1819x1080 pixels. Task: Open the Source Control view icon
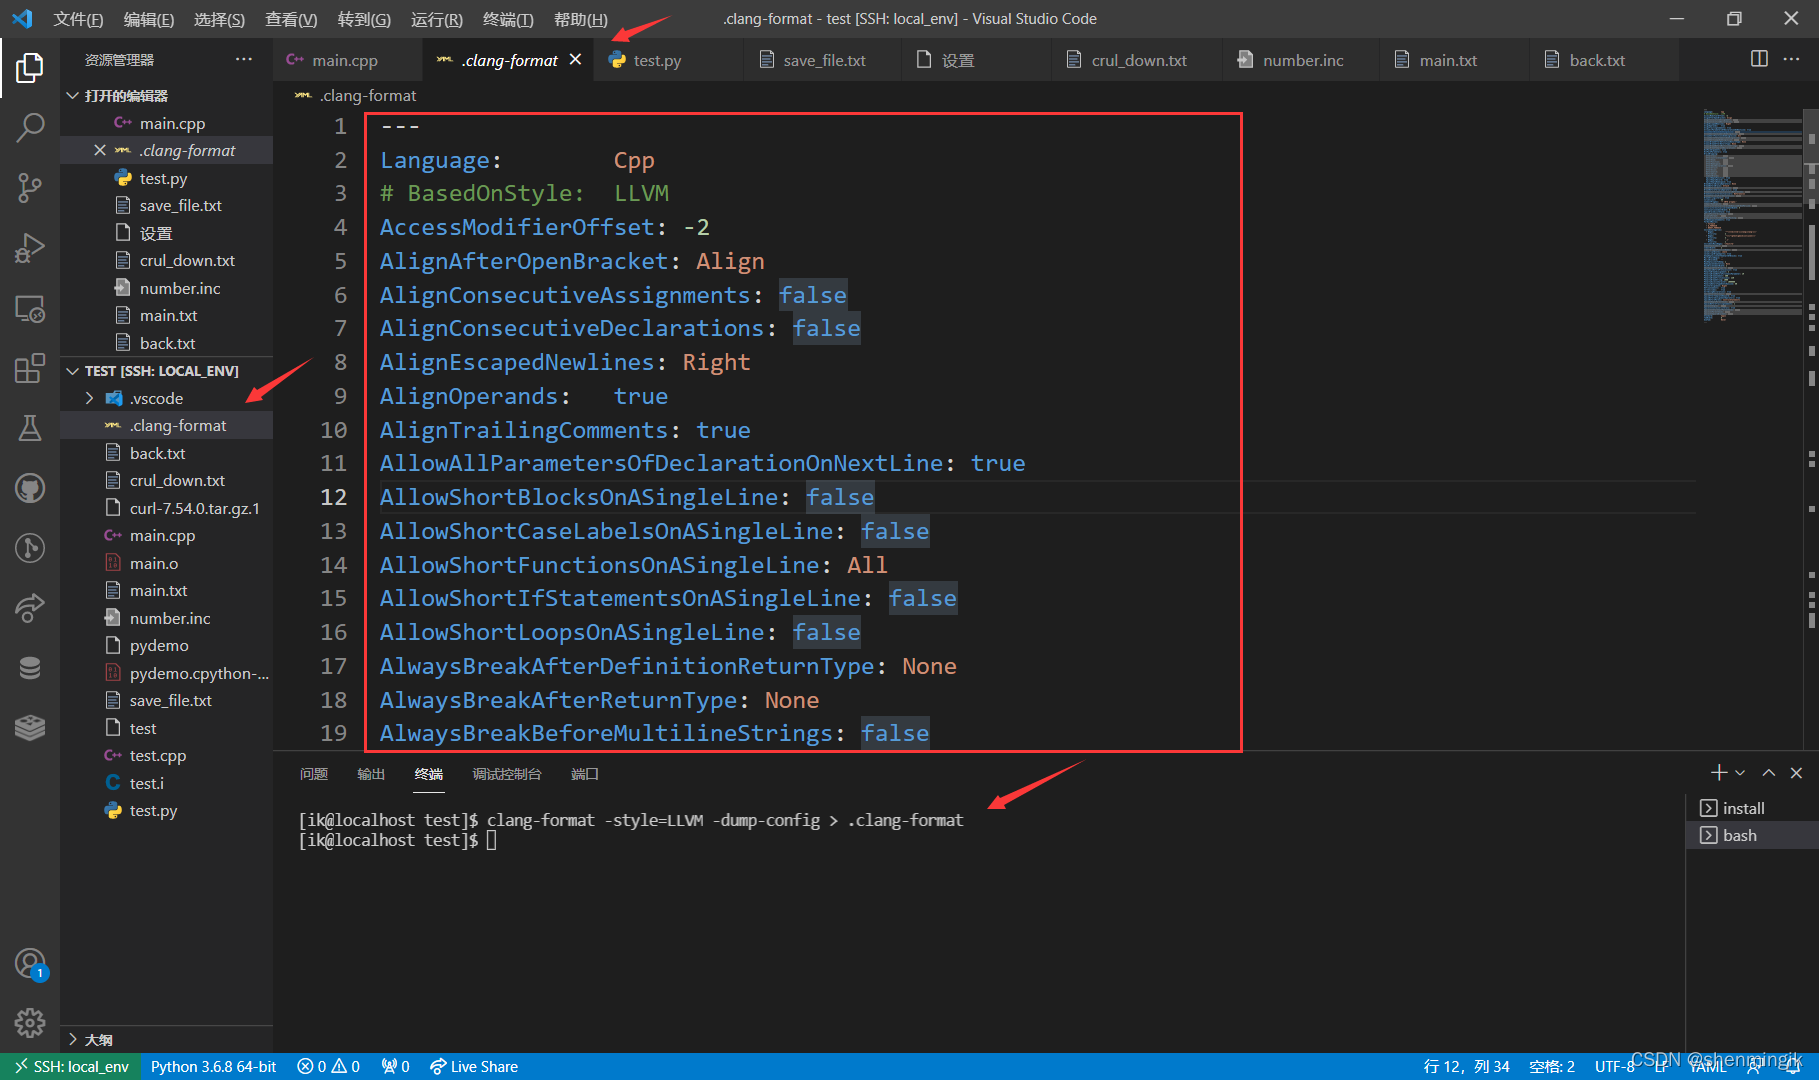click(x=30, y=187)
